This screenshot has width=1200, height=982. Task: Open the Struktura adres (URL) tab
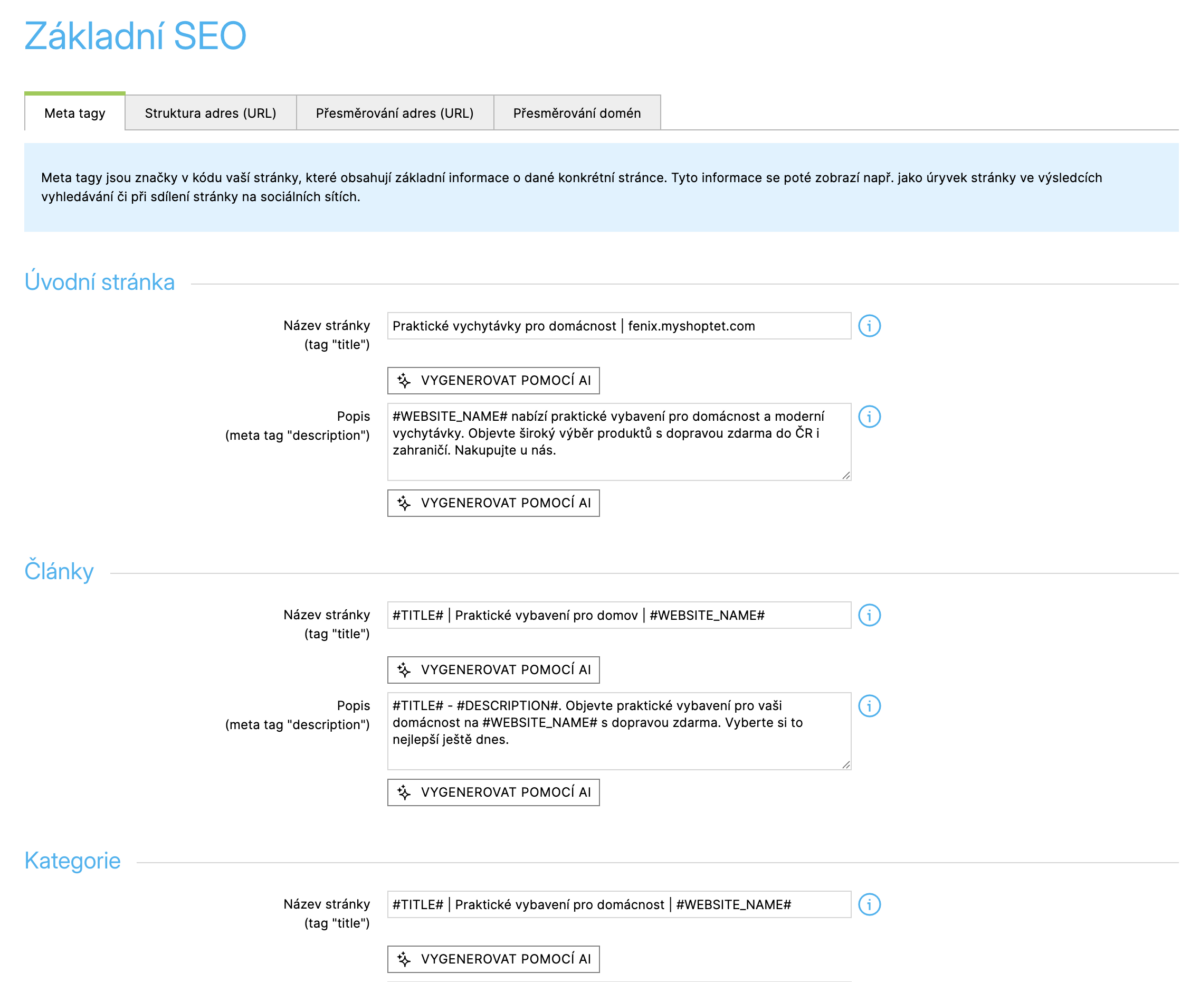pyautogui.click(x=210, y=113)
